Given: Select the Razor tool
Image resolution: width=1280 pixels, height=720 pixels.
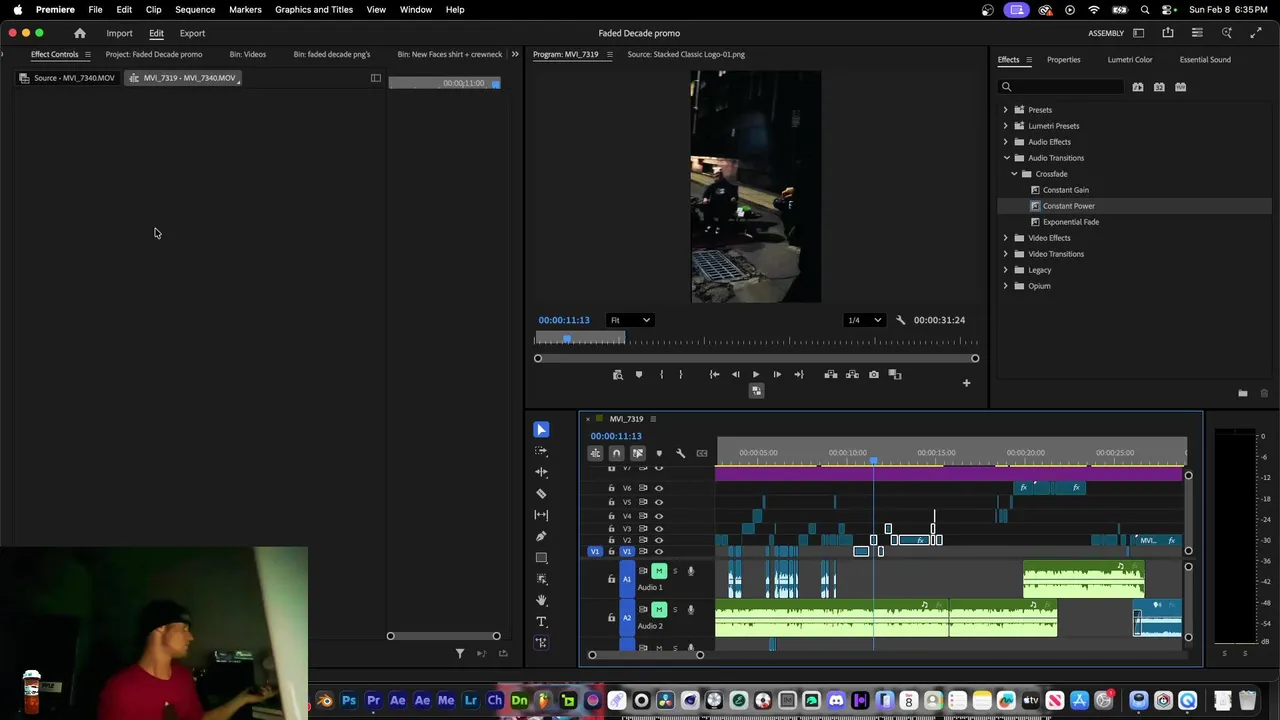Looking at the screenshot, I should [x=541, y=494].
